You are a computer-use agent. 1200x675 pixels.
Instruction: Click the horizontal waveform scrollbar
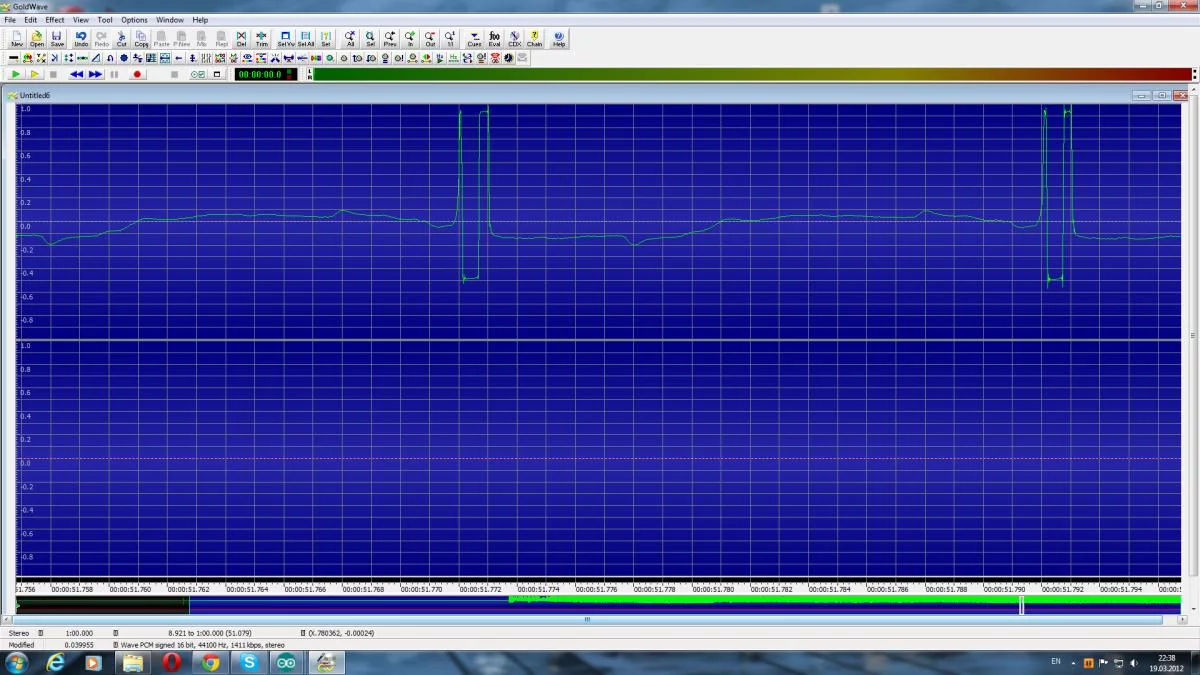click(x=587, y=619)
